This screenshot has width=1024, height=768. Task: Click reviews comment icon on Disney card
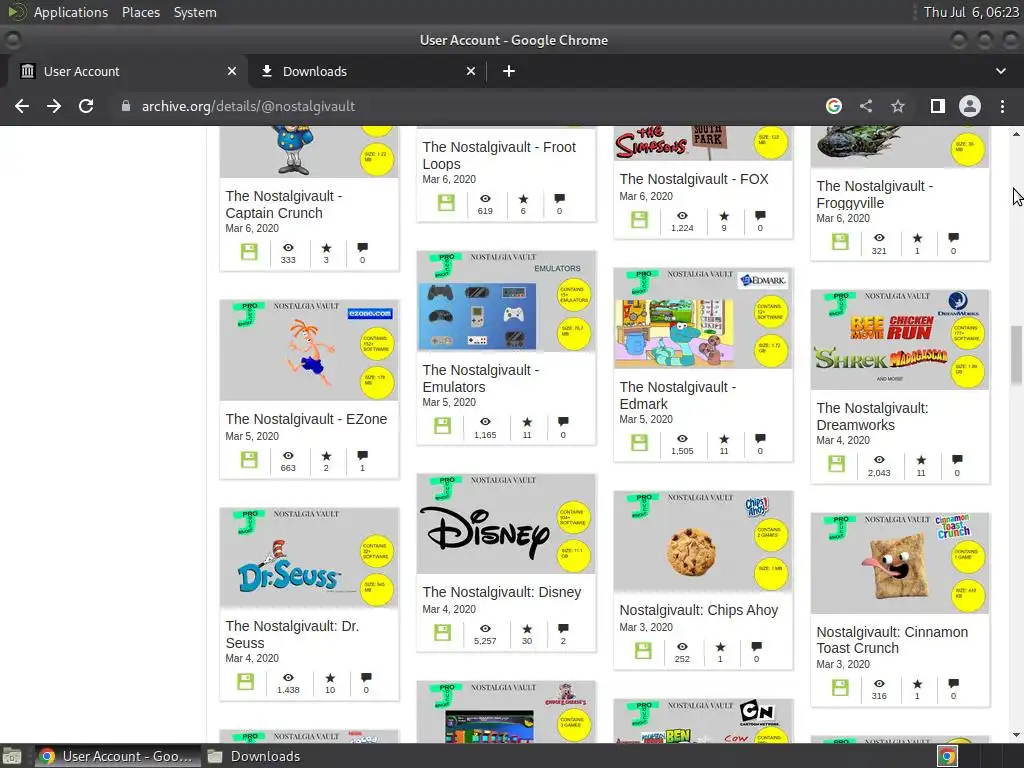(x=563, y=628)
